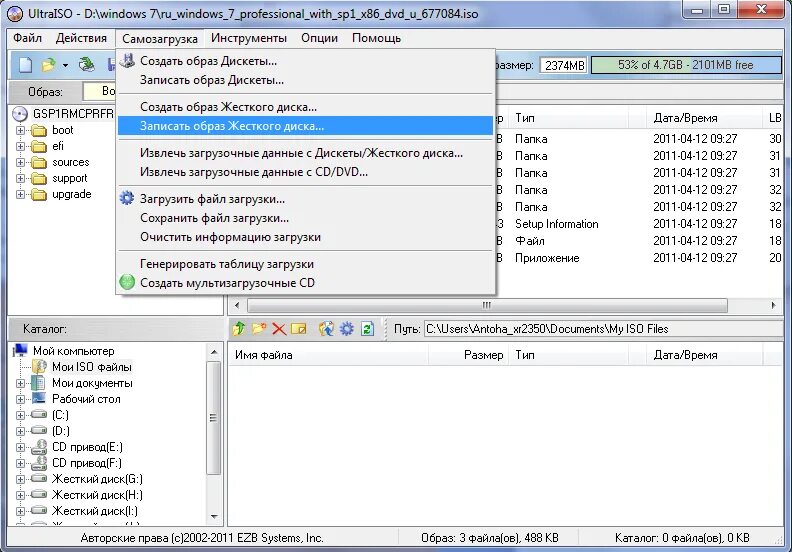792x552 pixels.
Task: Expand the support folder
Action: 20,178
